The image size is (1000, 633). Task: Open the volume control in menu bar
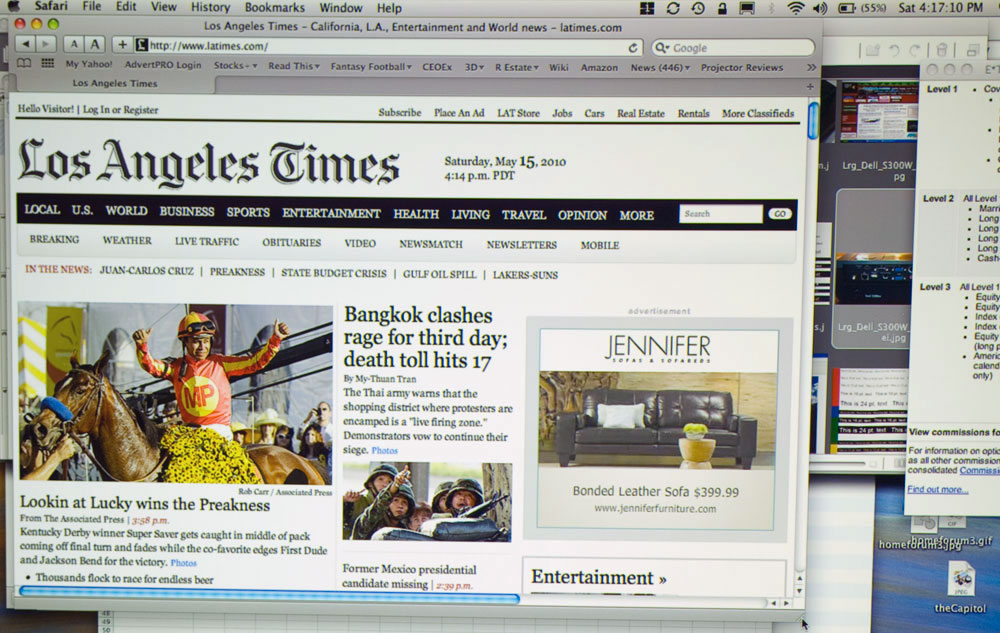coord(820,8)
